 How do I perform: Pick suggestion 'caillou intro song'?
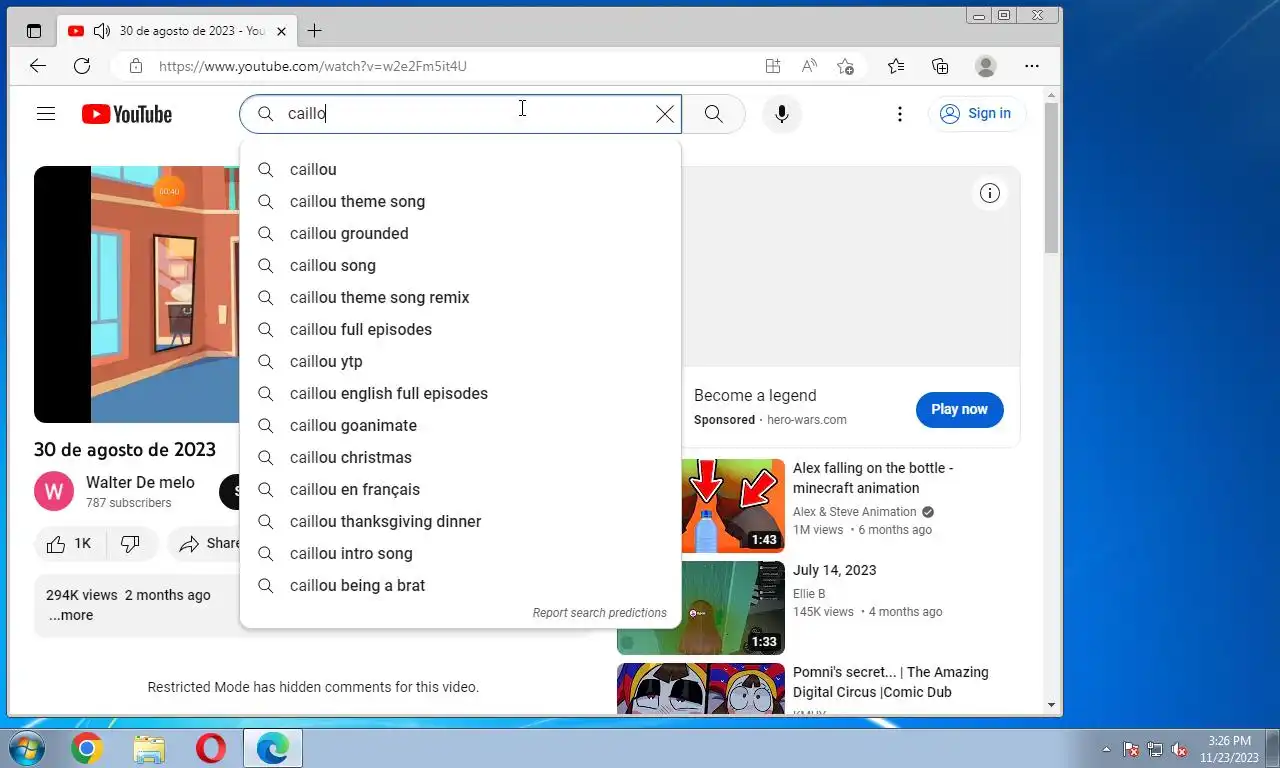tap(460, 554)
